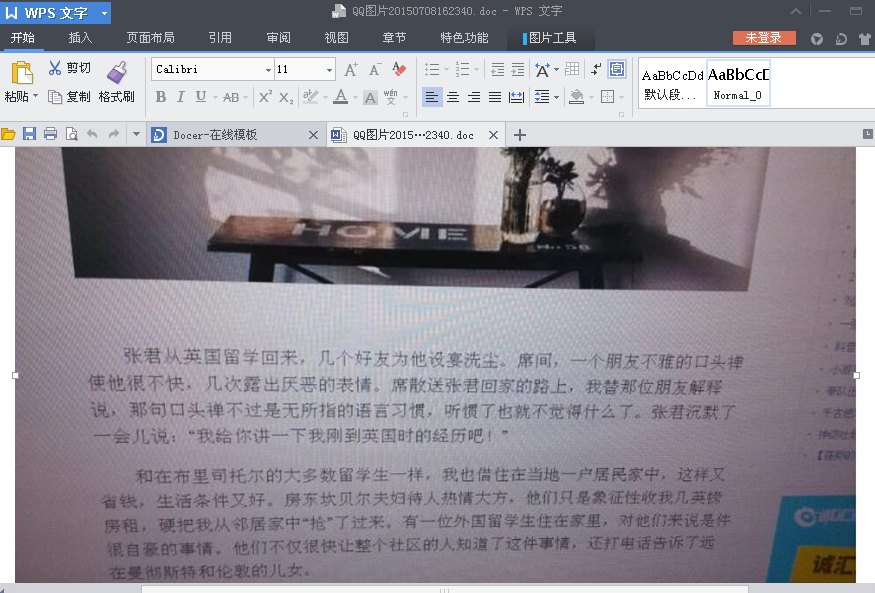This screenshot has width=875, height=593.
Task: Open the WPS 文字 application menu arrow
Action: coord(104,13)
